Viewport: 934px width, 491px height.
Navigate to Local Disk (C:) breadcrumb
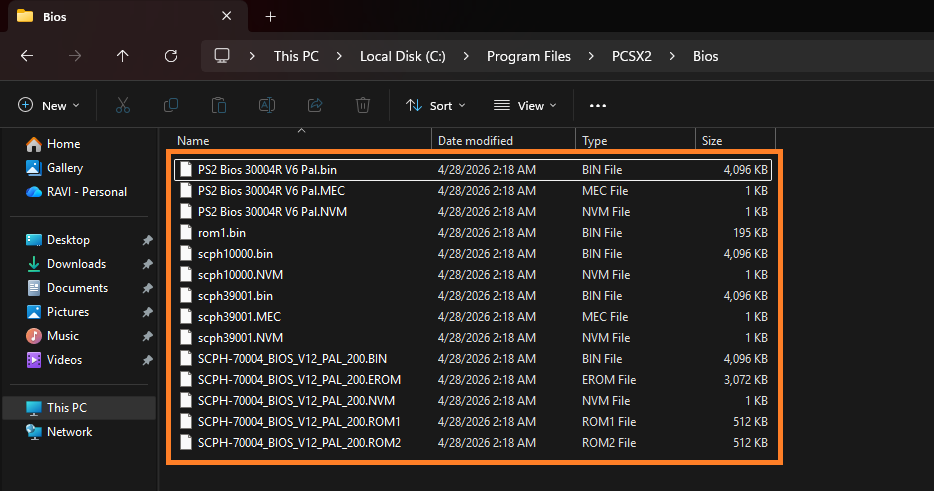tap(403, 56)
